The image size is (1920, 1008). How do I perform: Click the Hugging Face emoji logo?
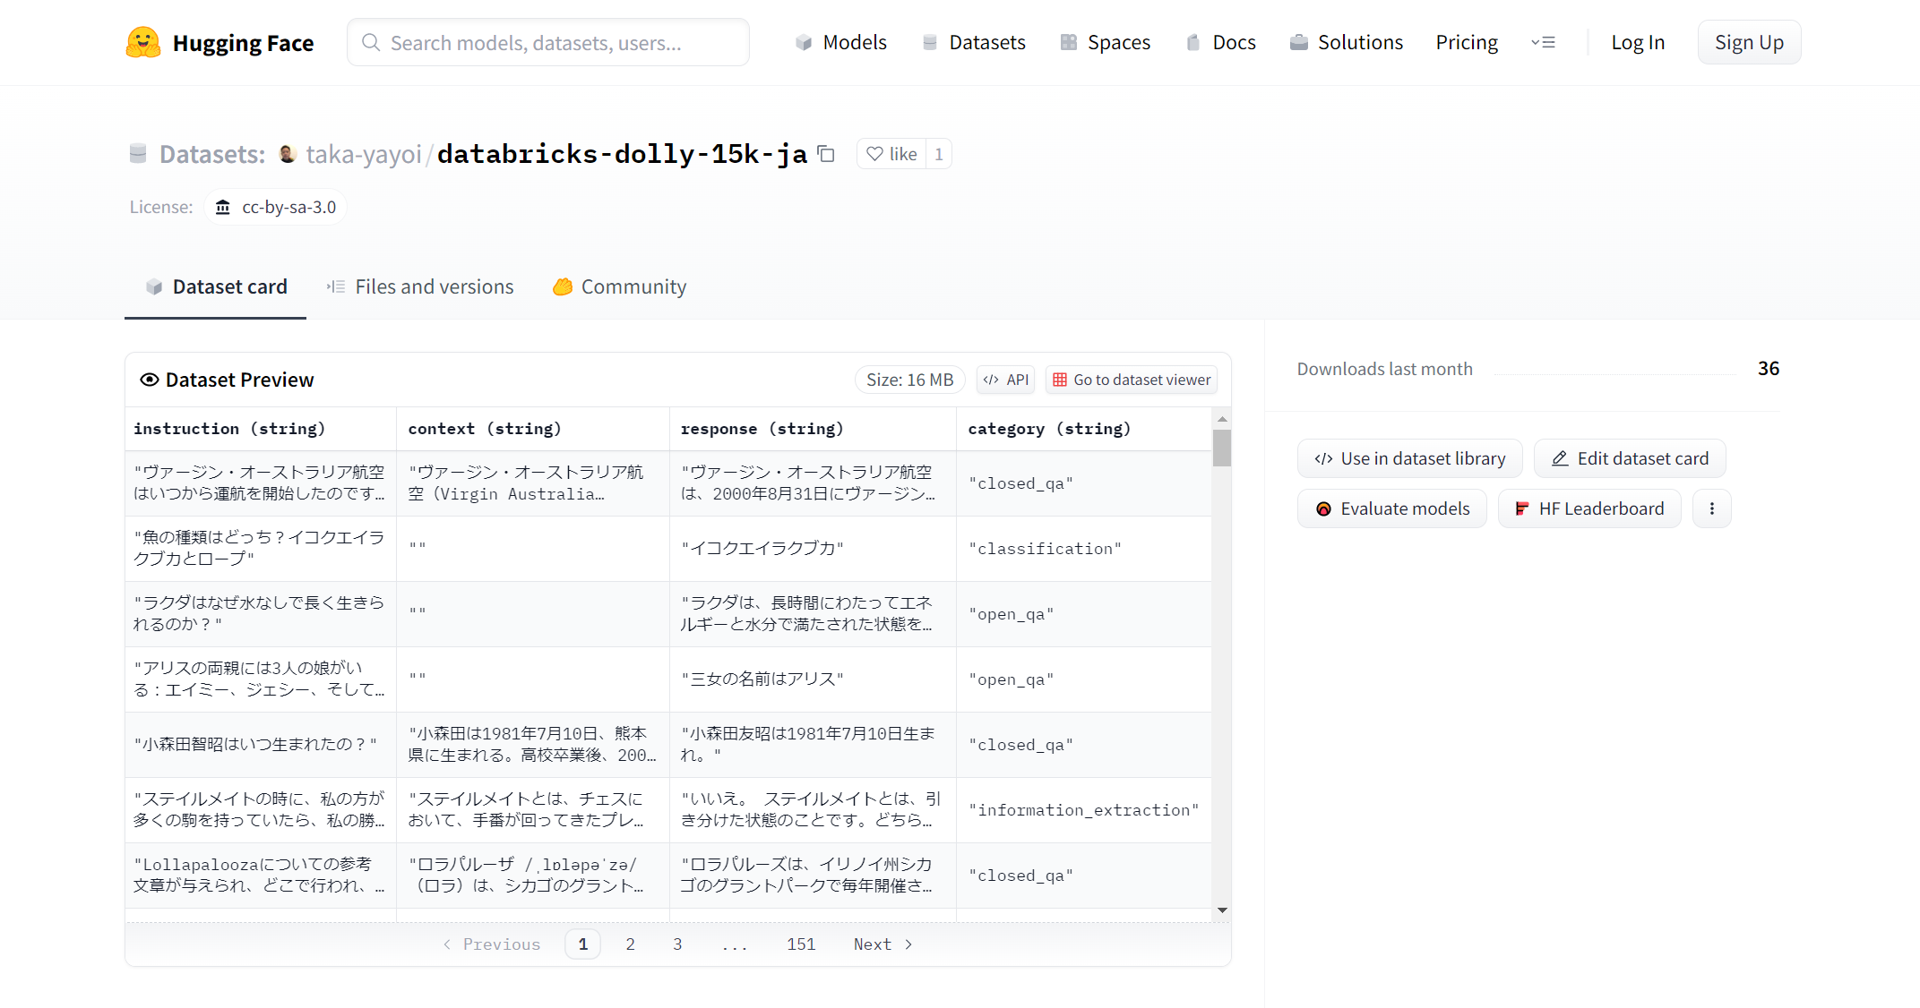click(x=143, y=42)
